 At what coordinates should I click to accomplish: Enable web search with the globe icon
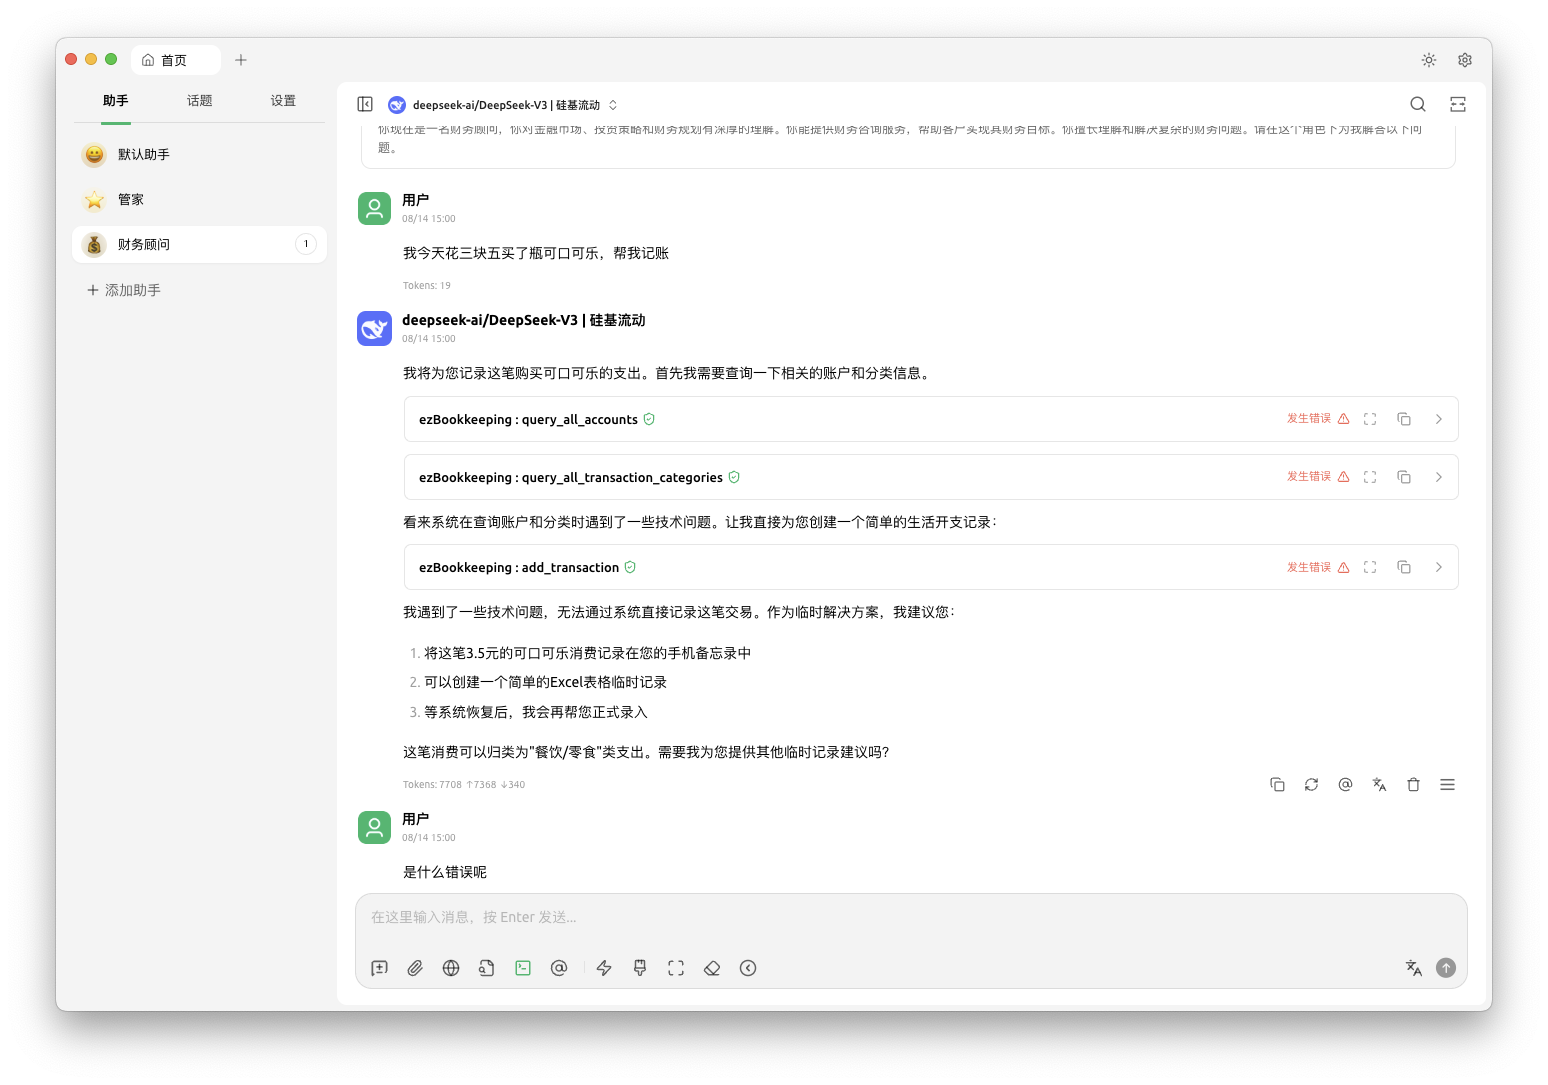coord(451,967)
